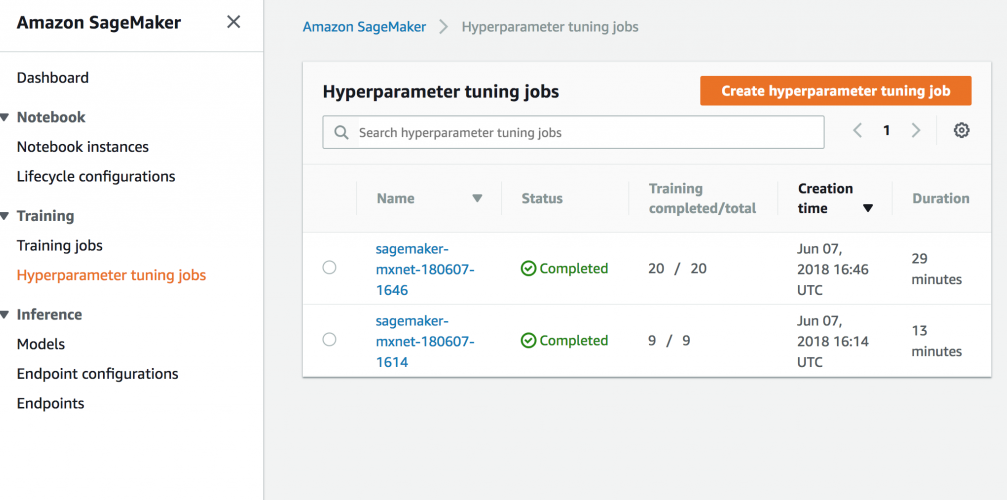Click Training section heading
This screenshot has width=1007, height=500.
click(46, 216)
